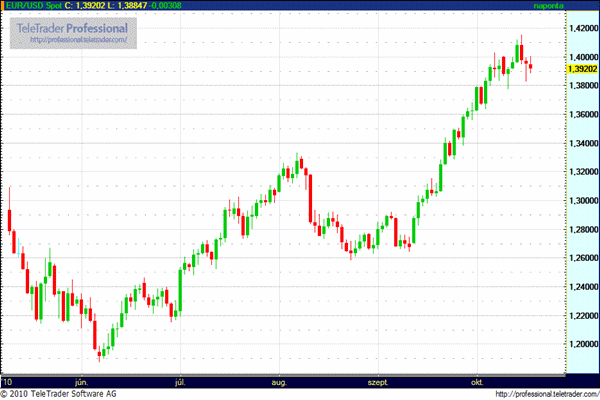
Task: Click the 'szept.' month marker on time axis
Action: [x=378, y=382]
